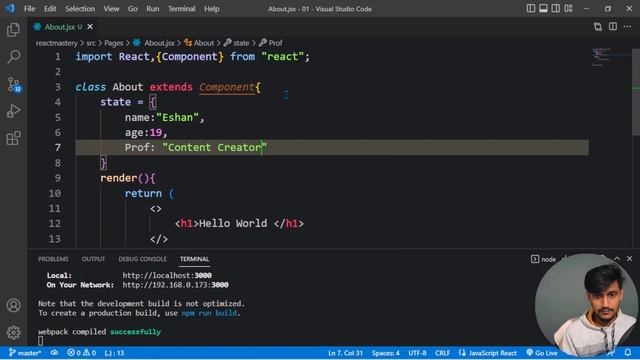Open the Selection menu
The height and width of the screenshot is (360, 640).
click(80, 9)
